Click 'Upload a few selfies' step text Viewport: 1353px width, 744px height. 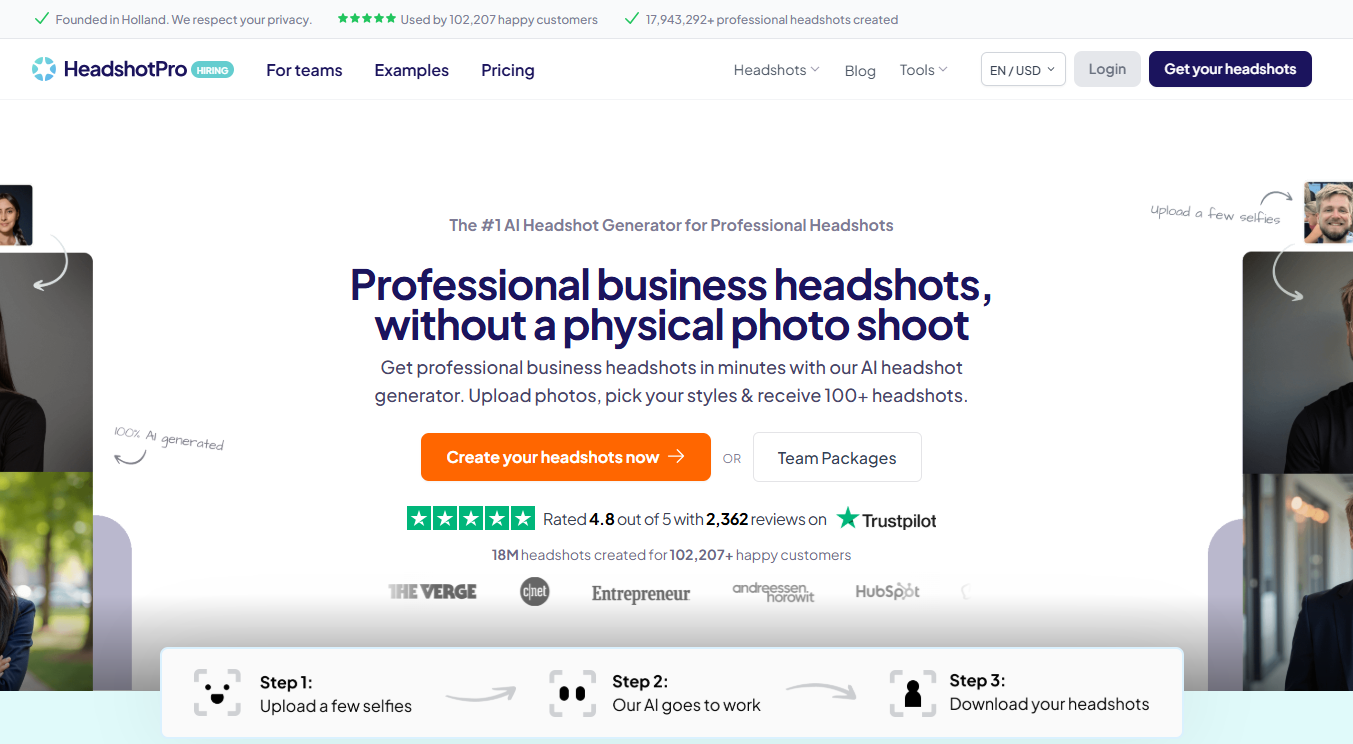click(x=336, y=706)
